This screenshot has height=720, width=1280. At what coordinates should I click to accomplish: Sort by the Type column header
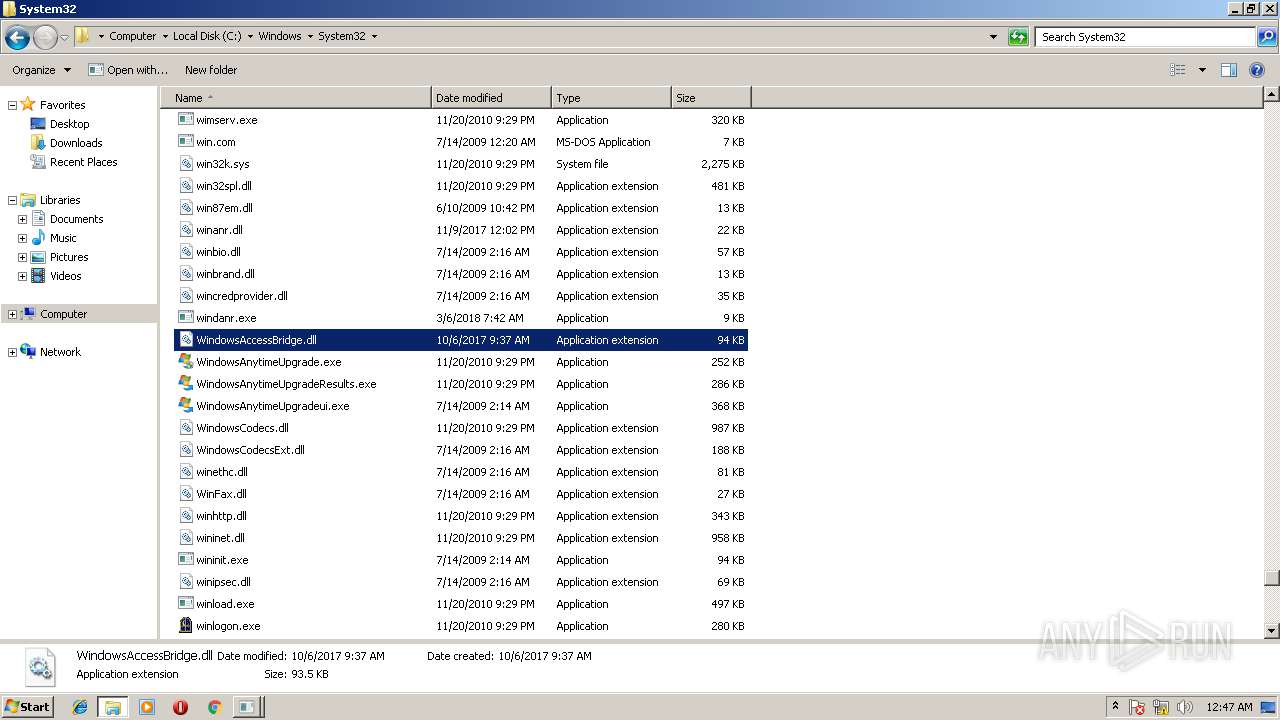[x=611, y=98]
